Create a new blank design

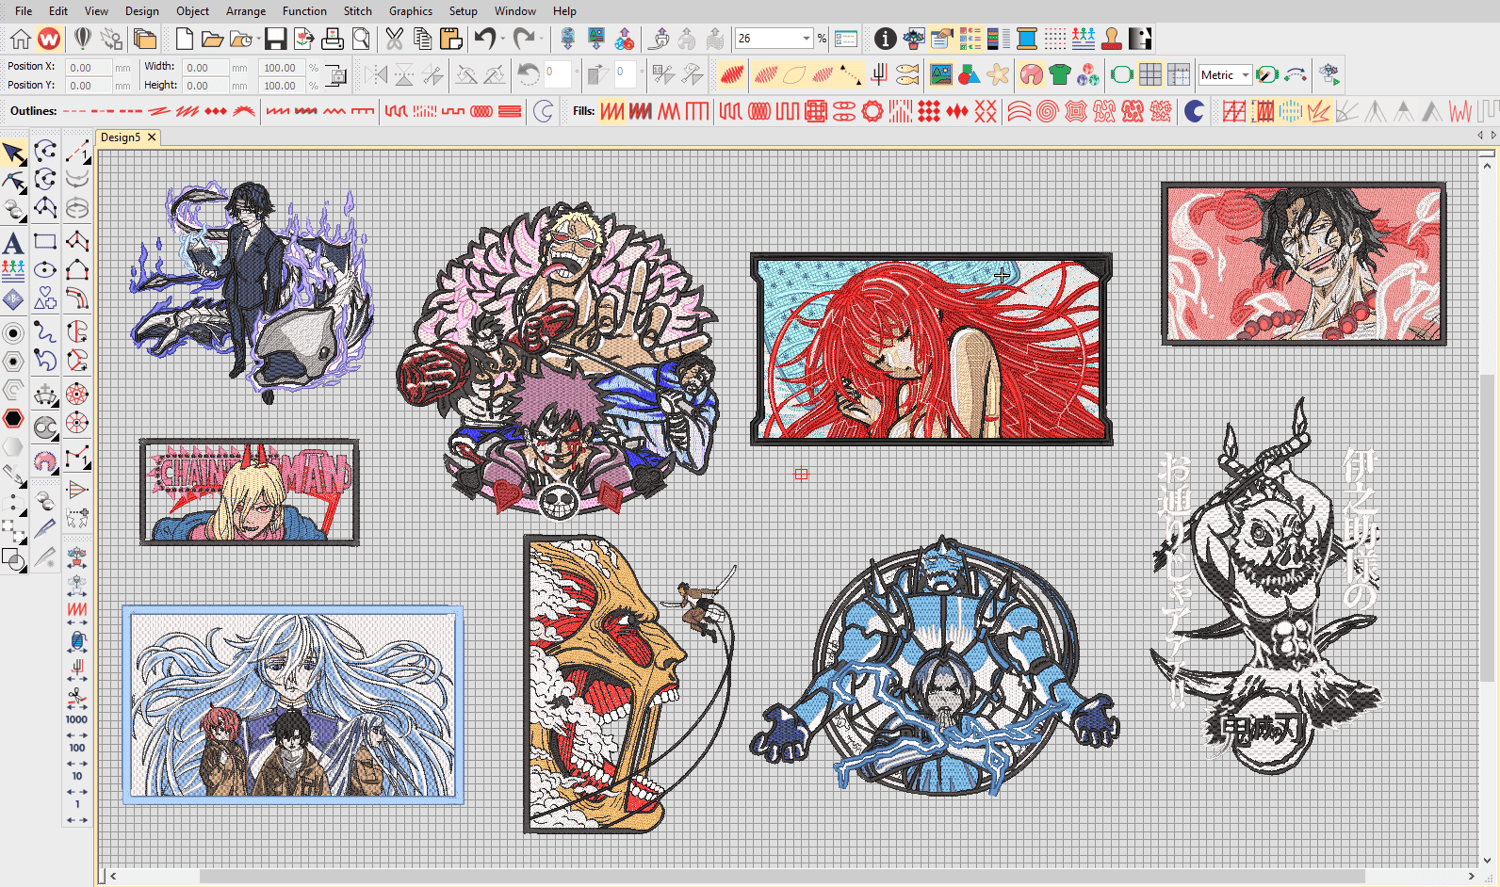pyautogui.click(x=184, y=39)
